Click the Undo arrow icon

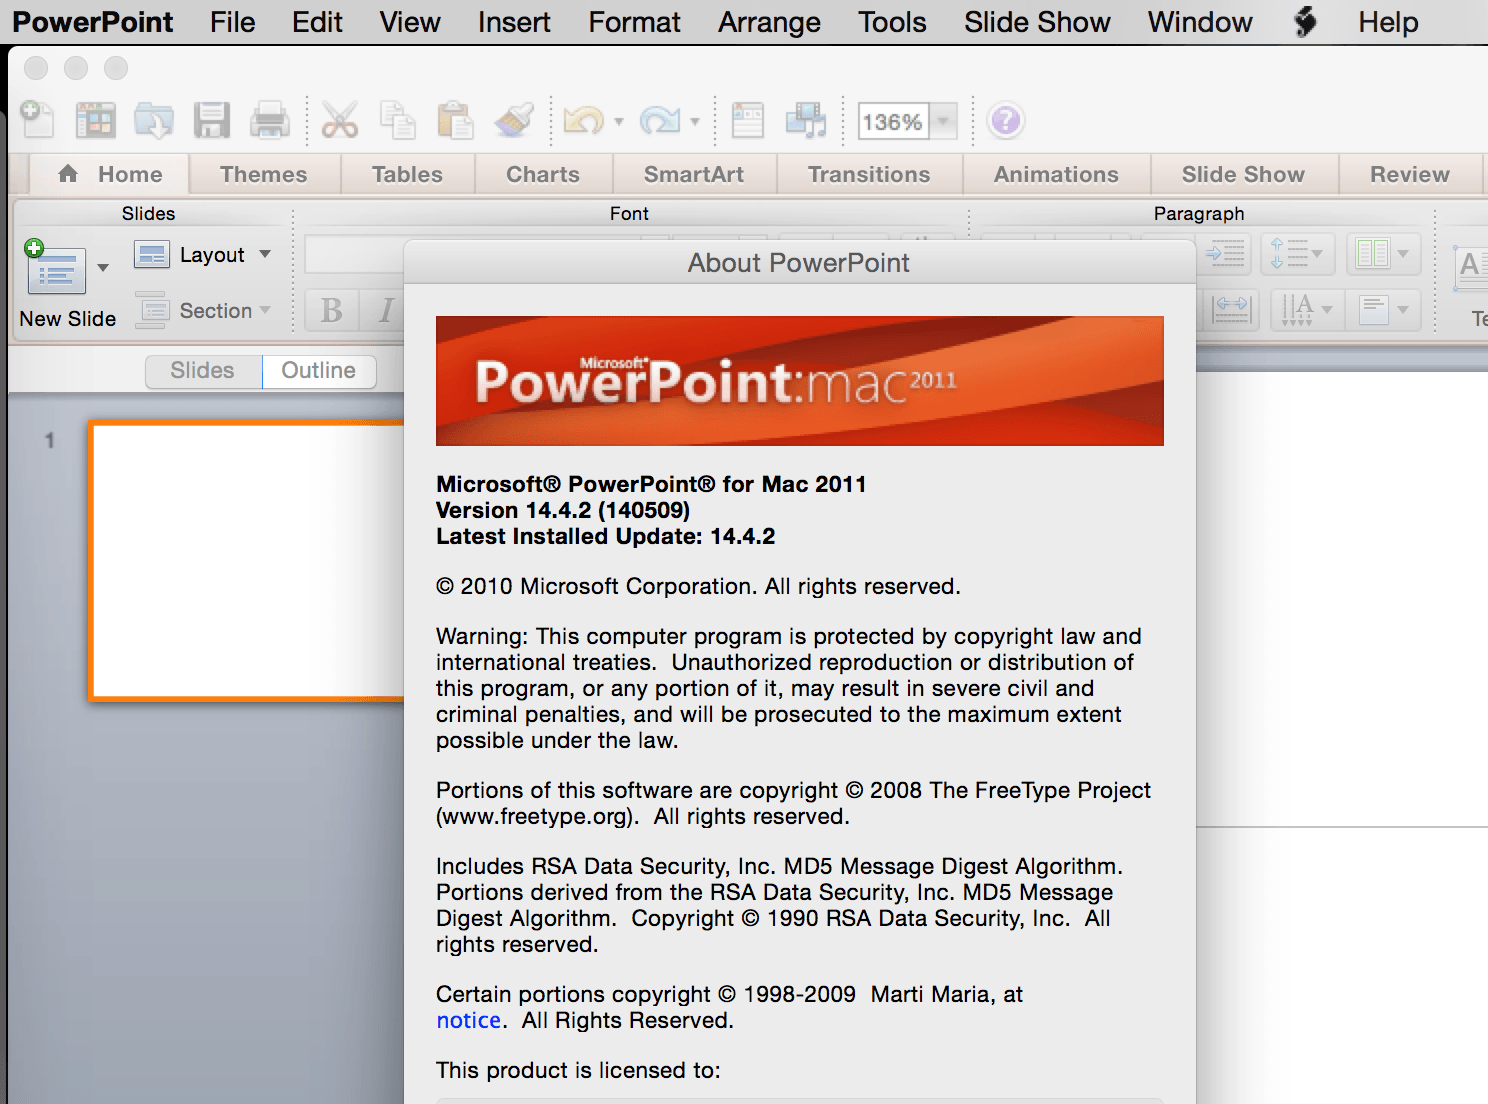583,121
